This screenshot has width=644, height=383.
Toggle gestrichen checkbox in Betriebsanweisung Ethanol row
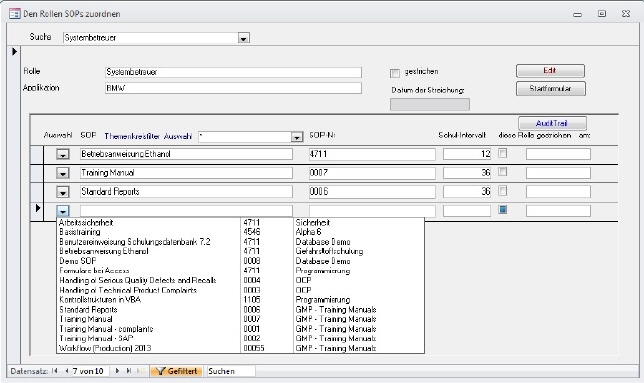pyautogui.click(x=502, y=153)
